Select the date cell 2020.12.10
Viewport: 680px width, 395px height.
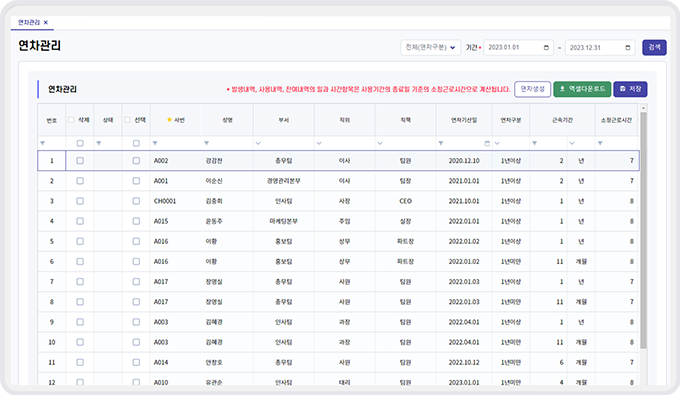click(x=464, y=160)
